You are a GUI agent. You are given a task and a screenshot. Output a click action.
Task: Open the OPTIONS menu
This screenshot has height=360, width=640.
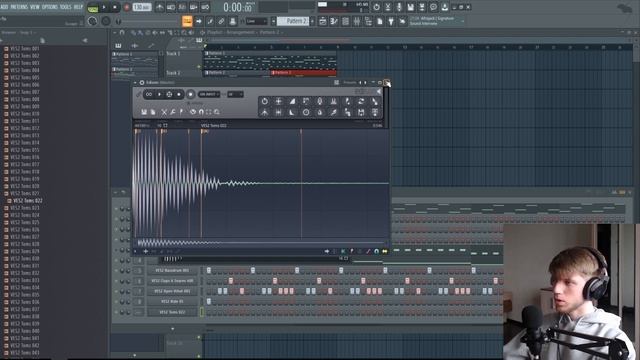click(x=50, y=7)
